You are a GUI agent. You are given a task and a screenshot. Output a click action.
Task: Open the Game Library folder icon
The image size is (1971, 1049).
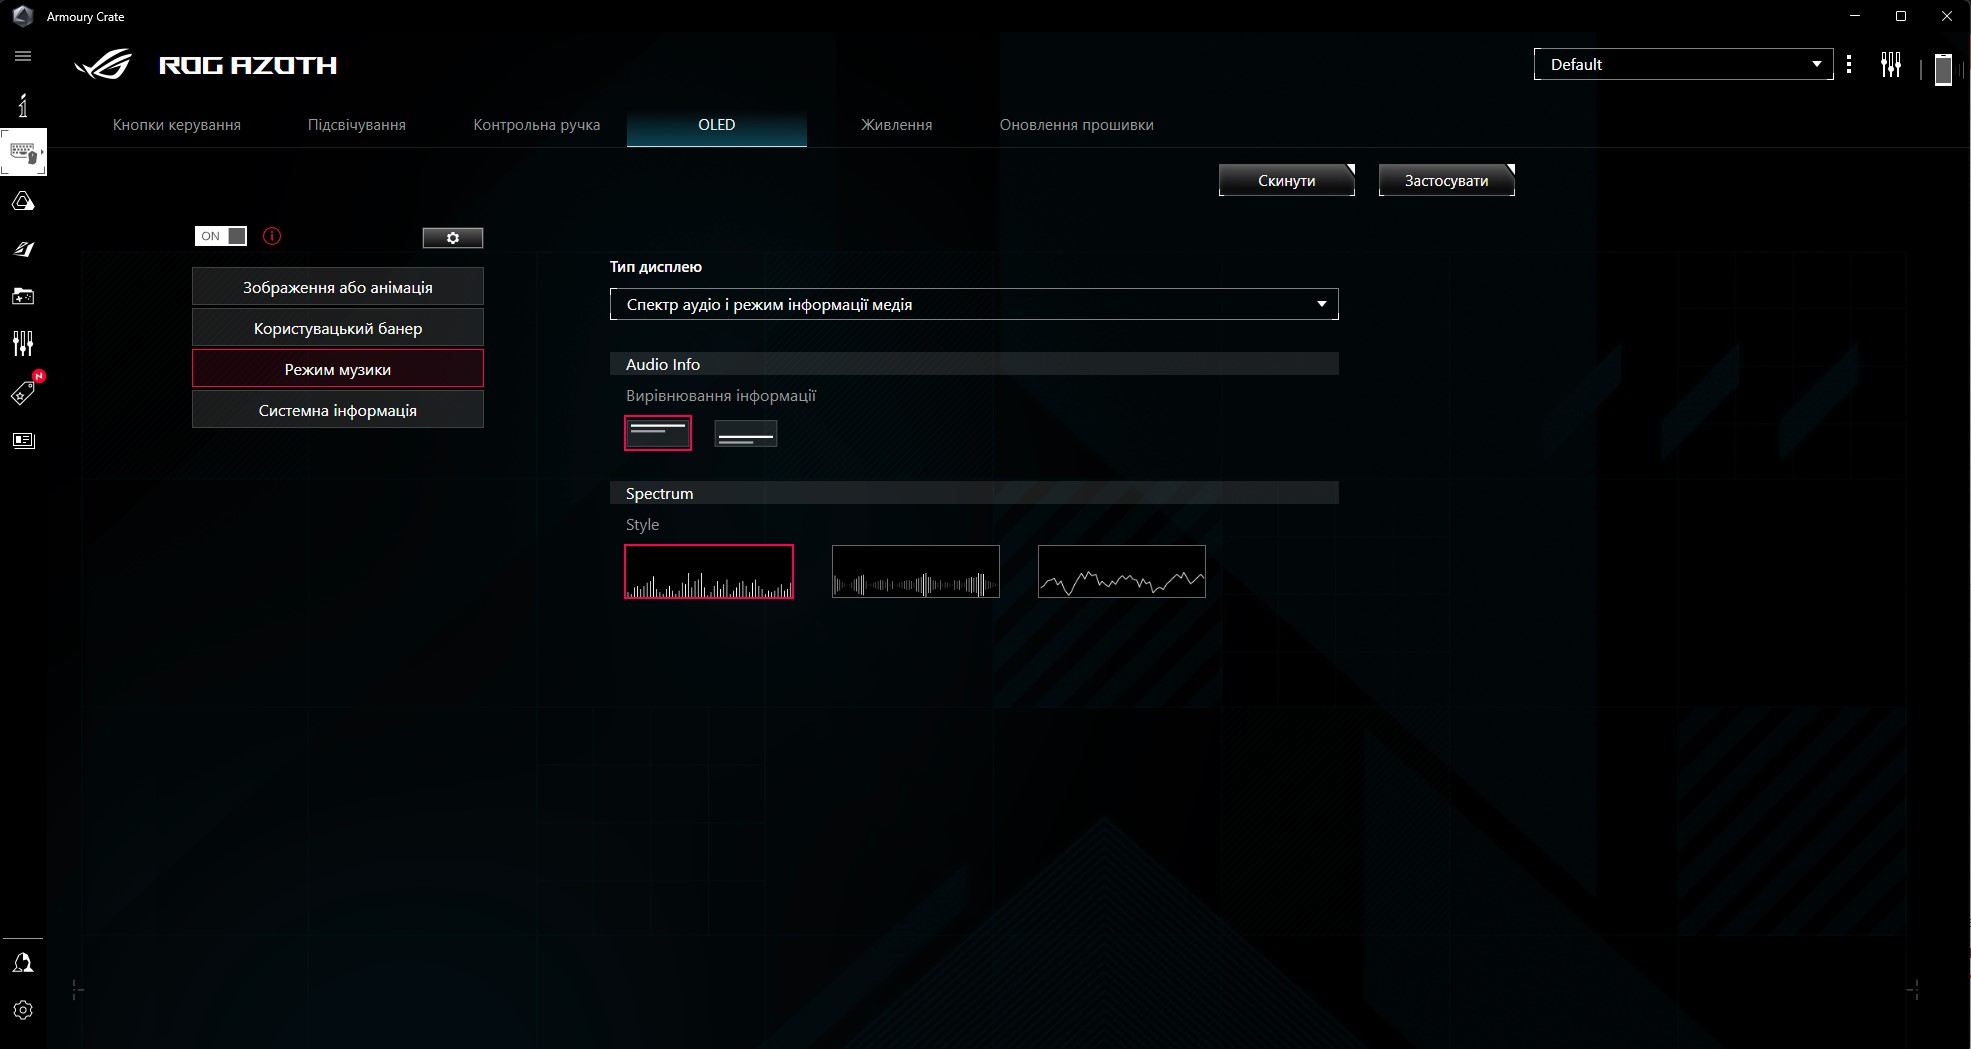[x=23, y=296]
